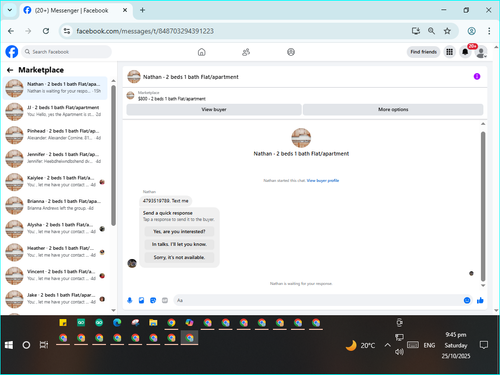Click the chat scrollbar's down arrow
The height and width of the screenshot is (375, 500).
click(x=483, y=286)
